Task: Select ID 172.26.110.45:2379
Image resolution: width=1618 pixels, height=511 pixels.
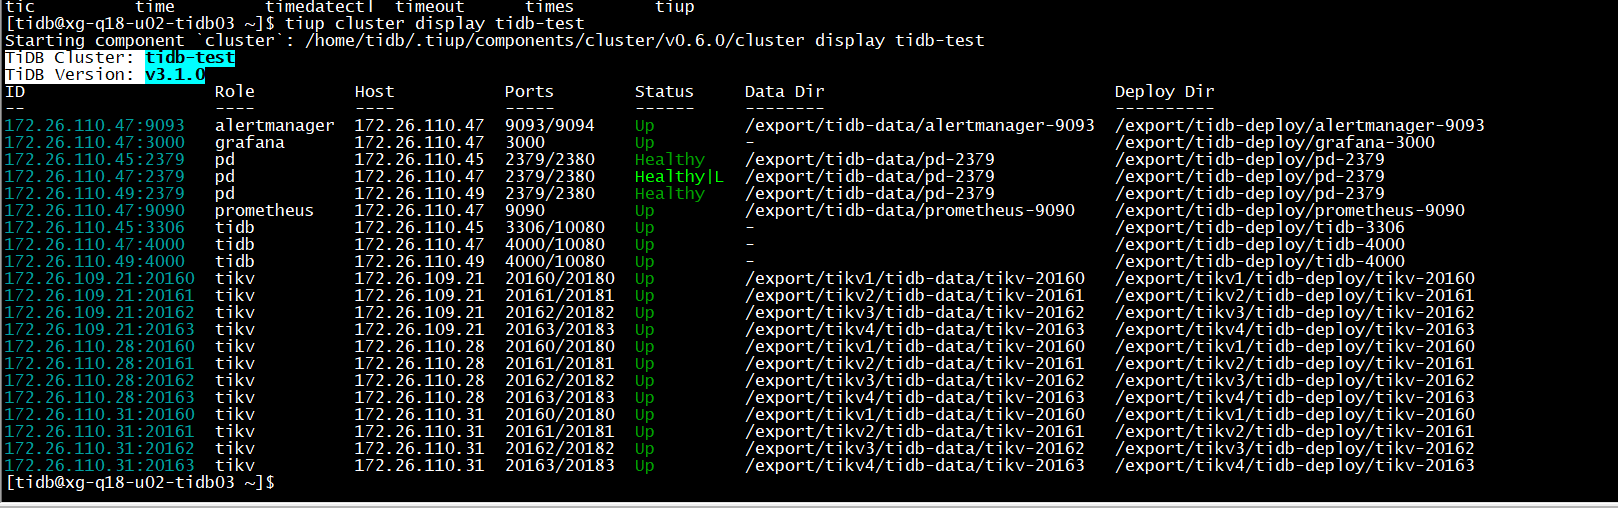Action: [x=95, y=160]
